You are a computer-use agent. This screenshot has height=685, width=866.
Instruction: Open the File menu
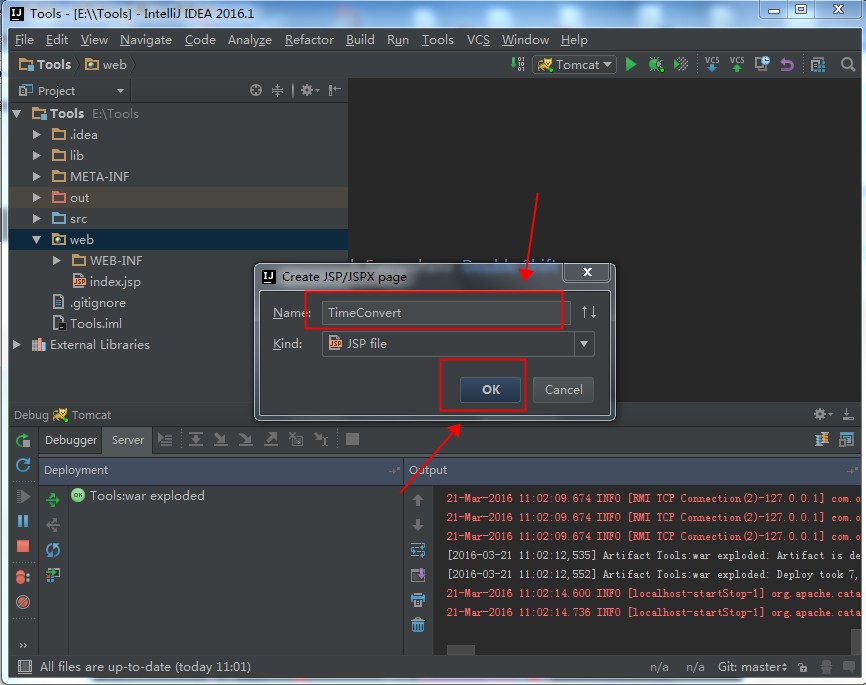point(24,40)
